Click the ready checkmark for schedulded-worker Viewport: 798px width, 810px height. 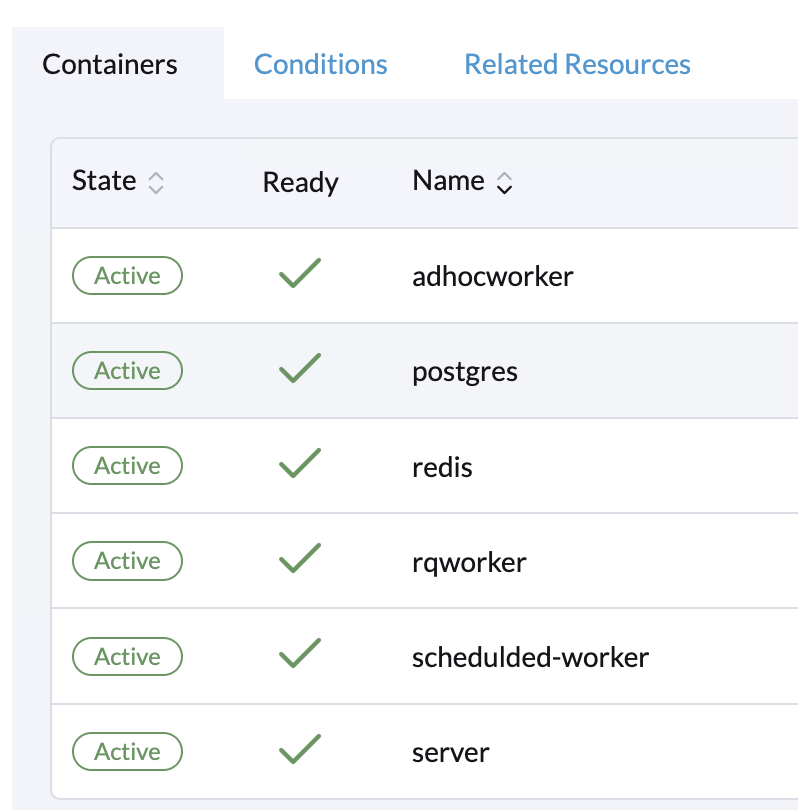[x=300, y=653]
